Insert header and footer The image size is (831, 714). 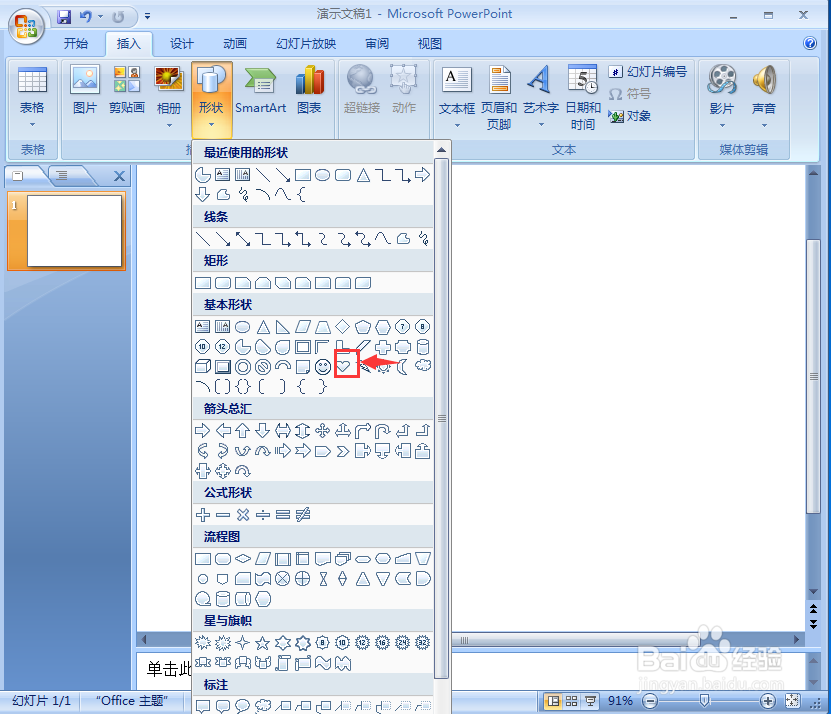pos(499,98)
